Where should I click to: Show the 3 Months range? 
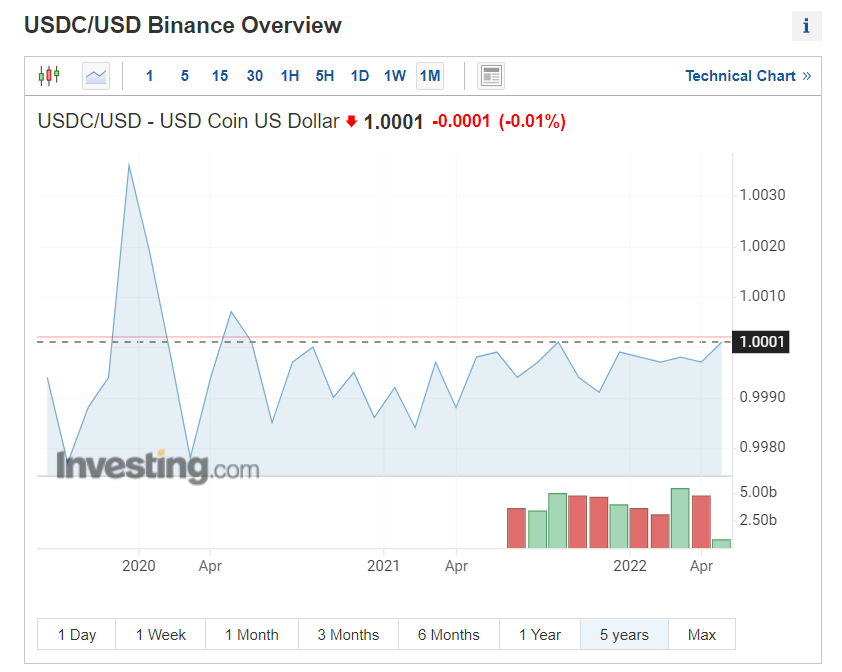point(349,634)
